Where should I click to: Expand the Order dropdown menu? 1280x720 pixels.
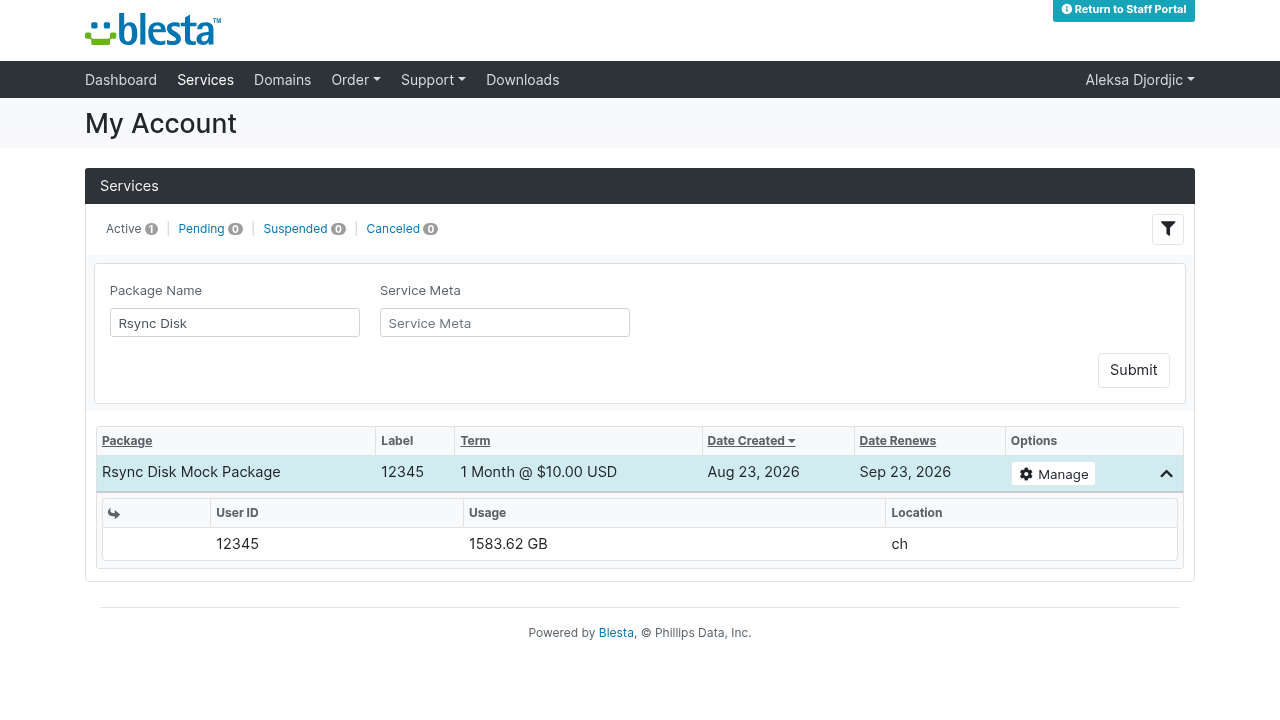(x=356, y=80)
